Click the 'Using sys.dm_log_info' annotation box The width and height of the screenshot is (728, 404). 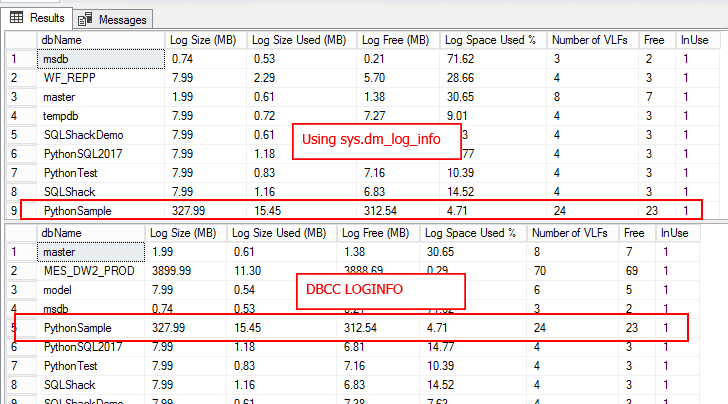click(375, 141)
